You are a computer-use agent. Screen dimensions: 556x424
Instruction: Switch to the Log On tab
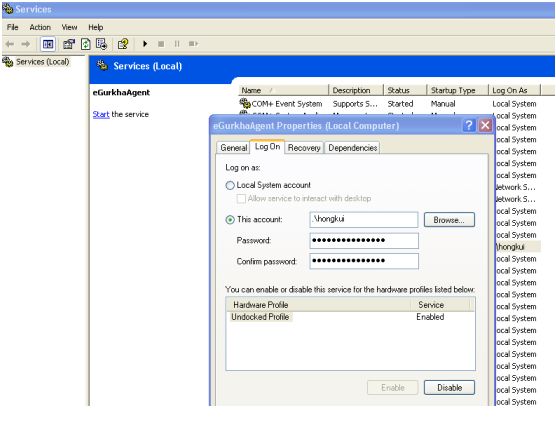coord(267,146)
